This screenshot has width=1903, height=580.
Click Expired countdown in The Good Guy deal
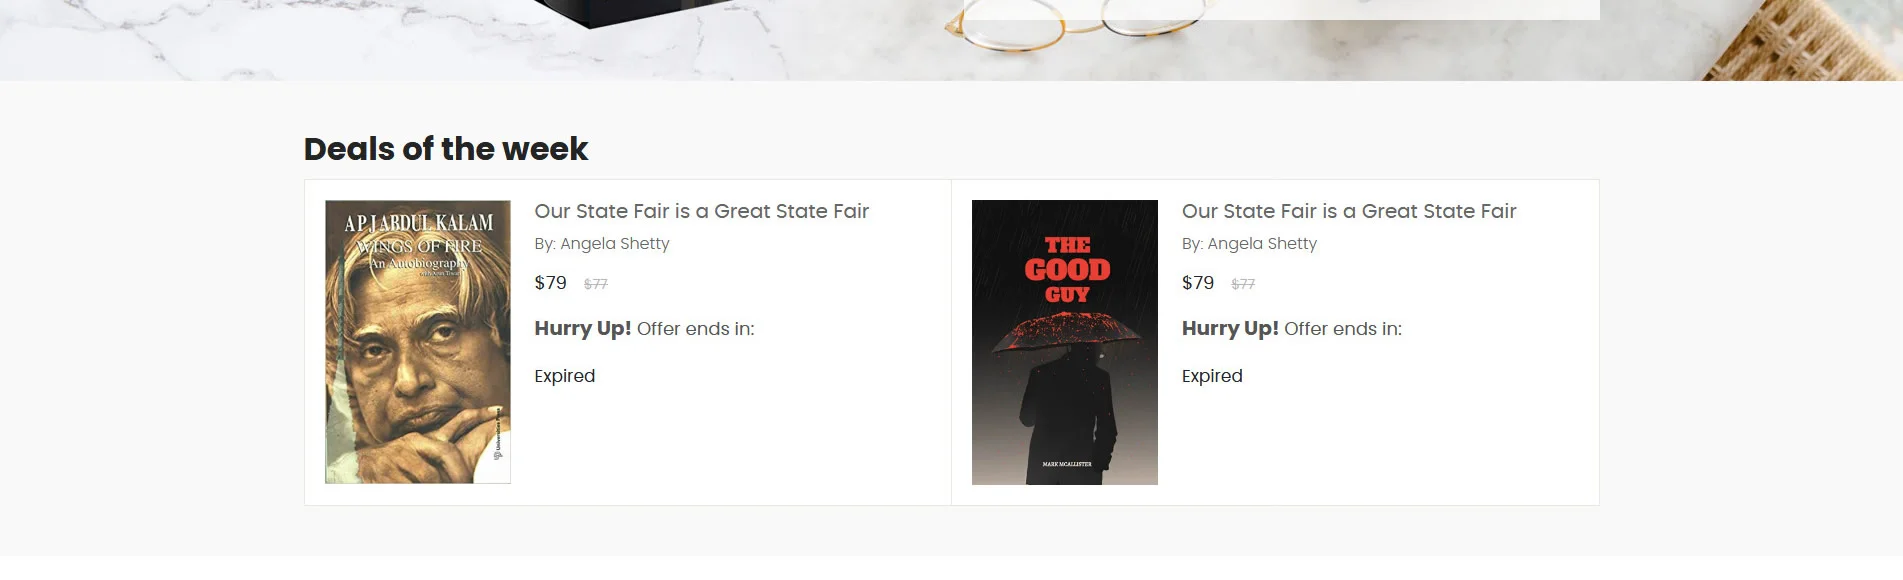[x=1211, y=376]
